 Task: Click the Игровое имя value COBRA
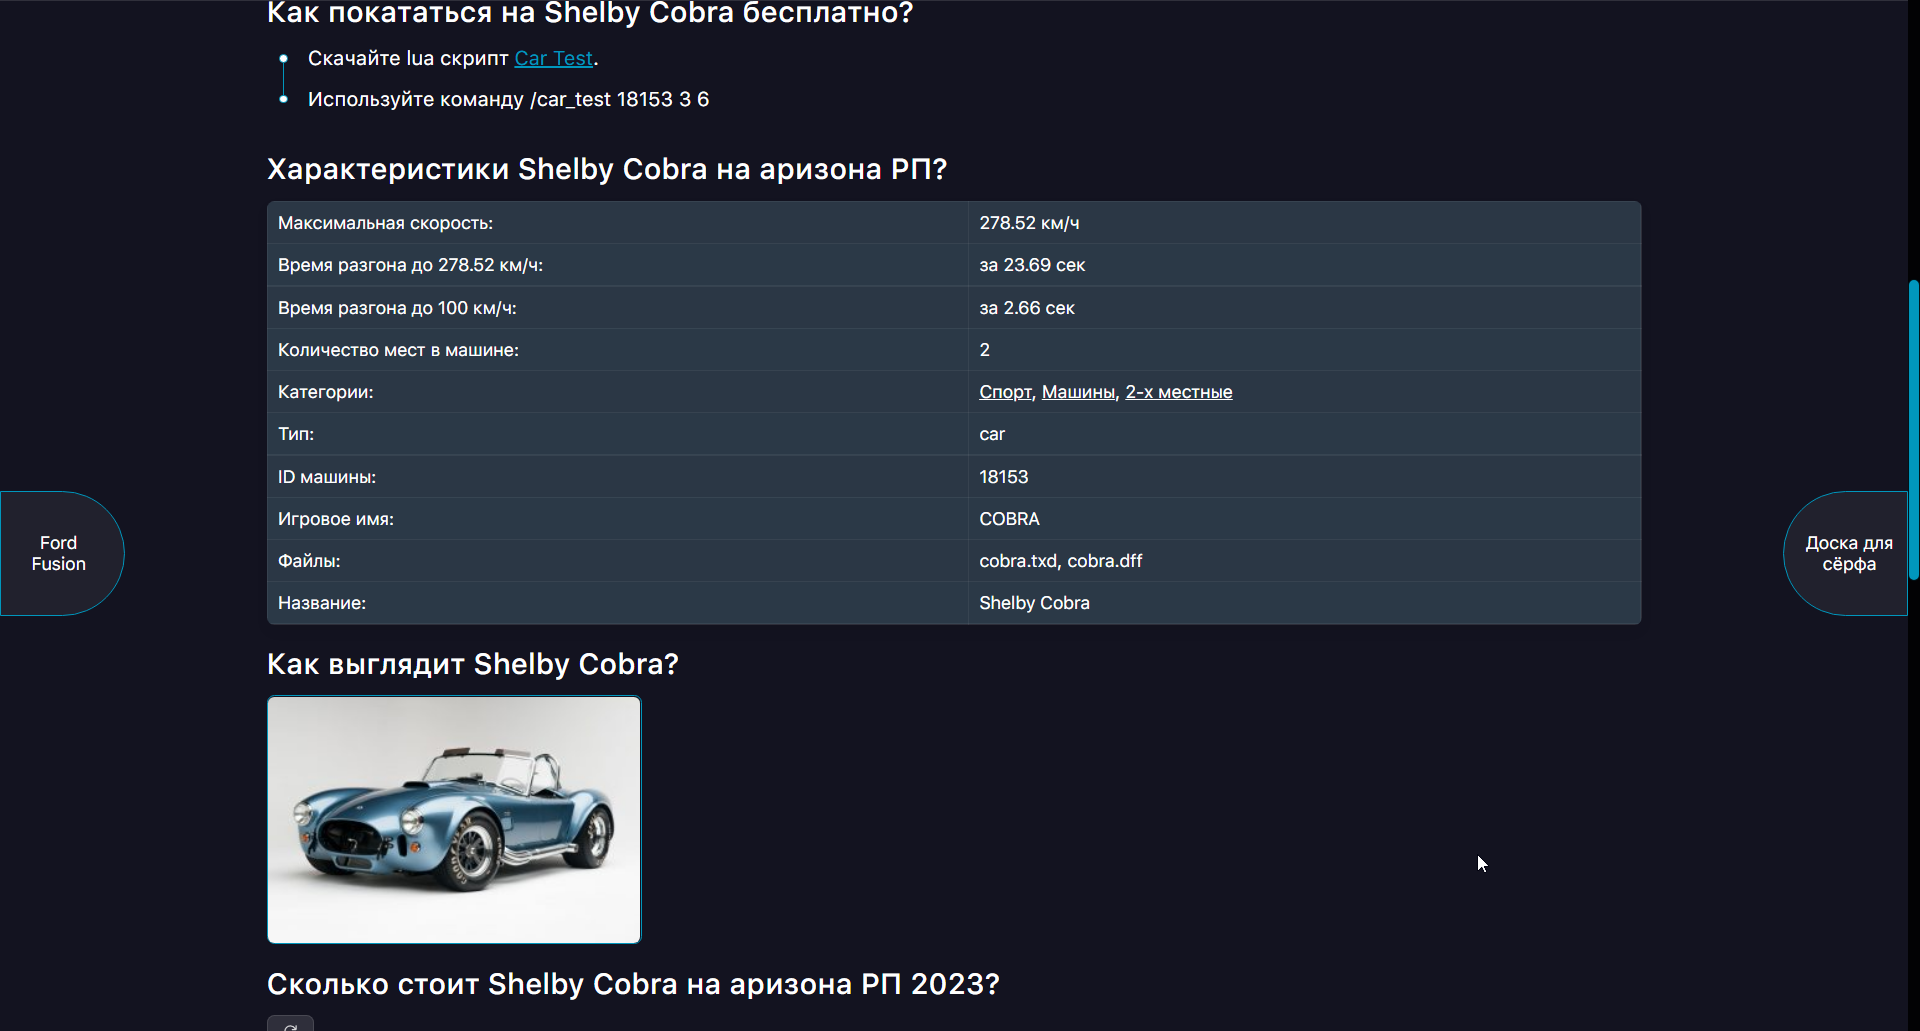click(x=1009, y=519)
